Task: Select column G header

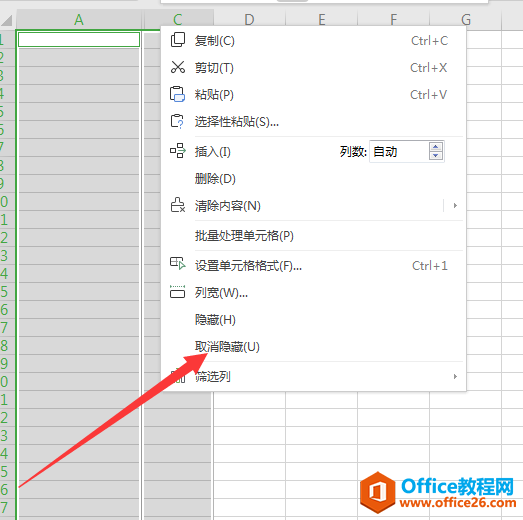Action: (466, 20)
